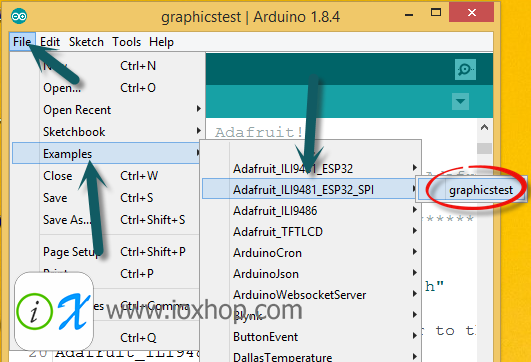The image size is (531, 362).
Task: Open the Edit menu
Action: 50,42
